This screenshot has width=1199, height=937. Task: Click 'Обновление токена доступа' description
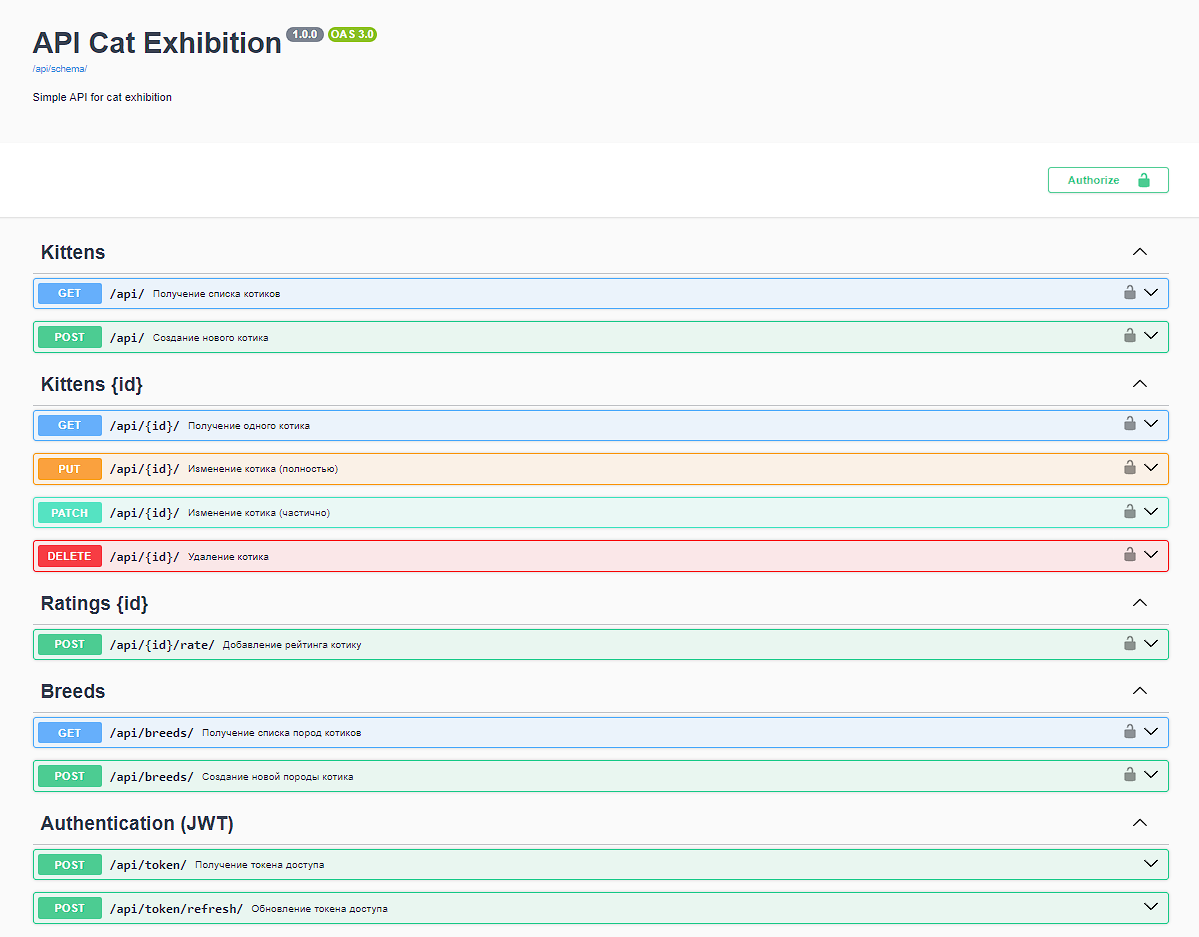tap(320, 909)
